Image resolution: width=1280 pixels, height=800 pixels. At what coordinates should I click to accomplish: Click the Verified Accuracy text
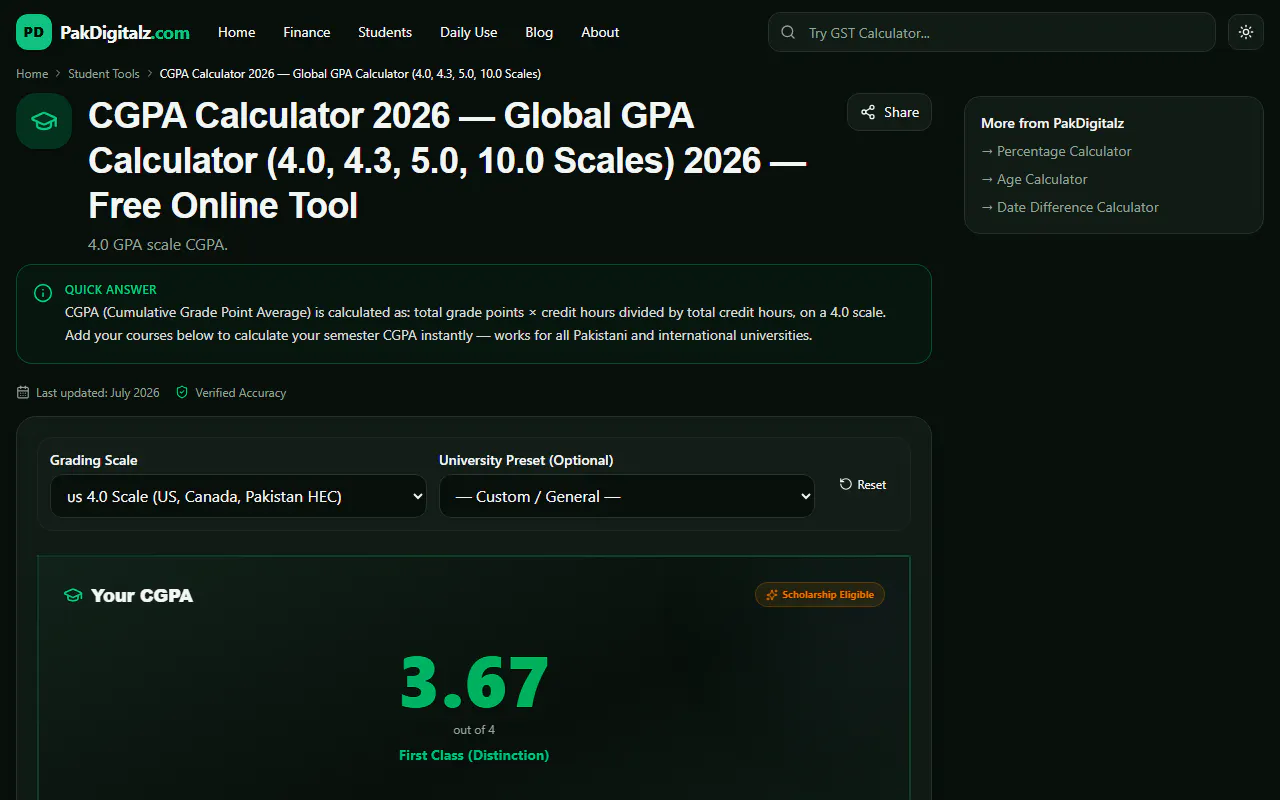[x=241, y=393]
